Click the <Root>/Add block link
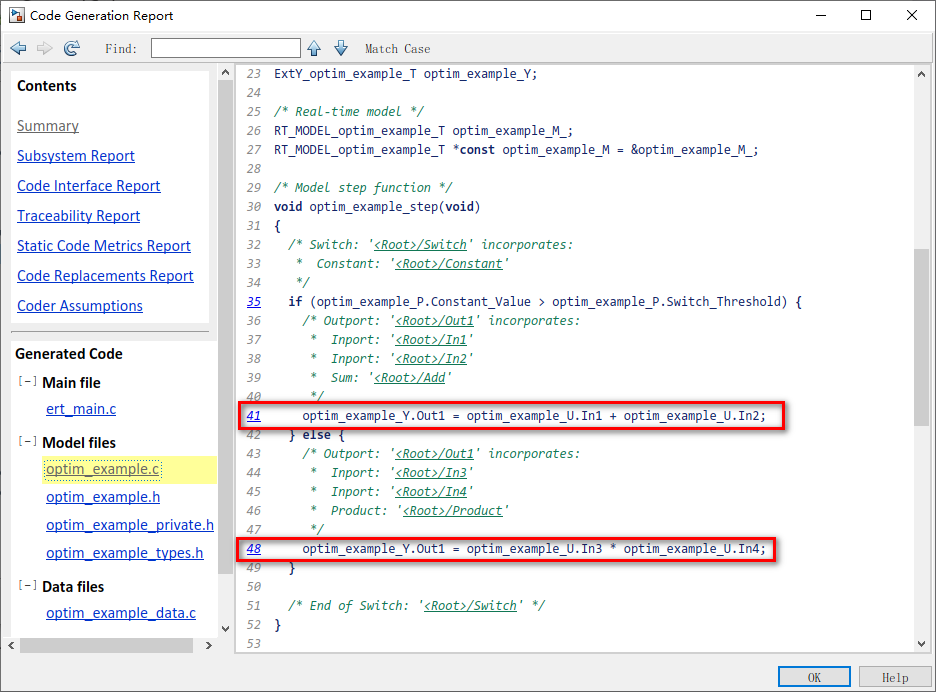The height and width of the screenshot is (692, 936). (x=409, y=378)
